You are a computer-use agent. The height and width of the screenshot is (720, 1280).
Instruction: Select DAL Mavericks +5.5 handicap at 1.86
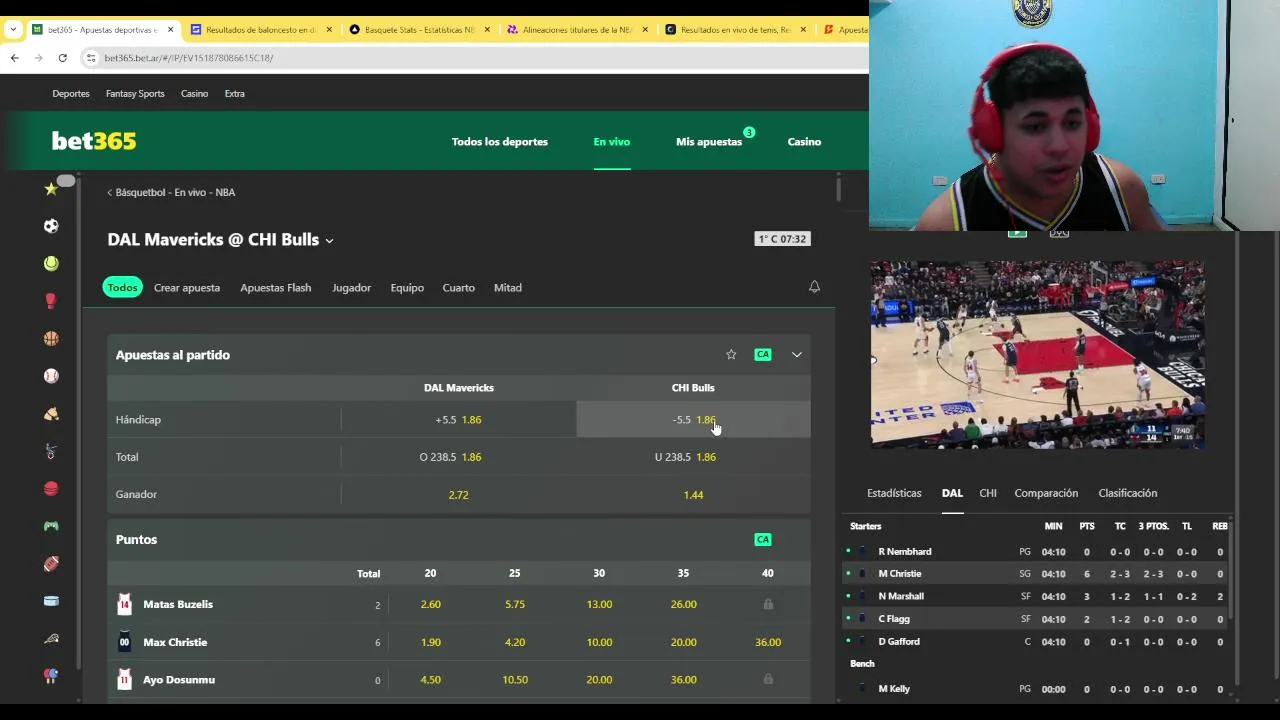tap(459, 420)
